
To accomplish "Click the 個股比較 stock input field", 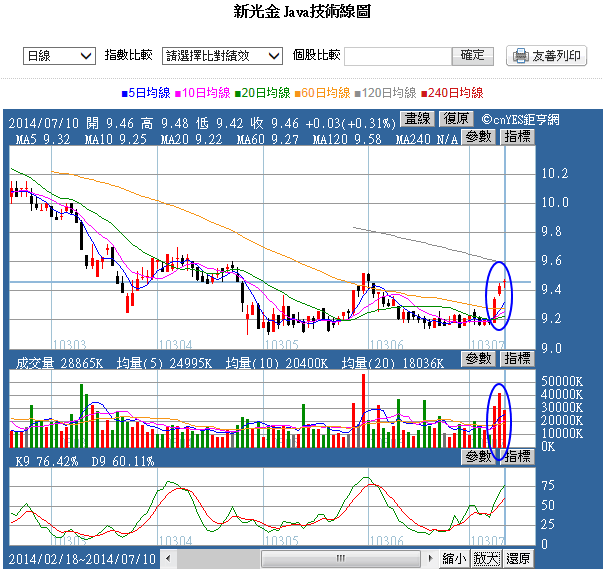I will [398, 57].
